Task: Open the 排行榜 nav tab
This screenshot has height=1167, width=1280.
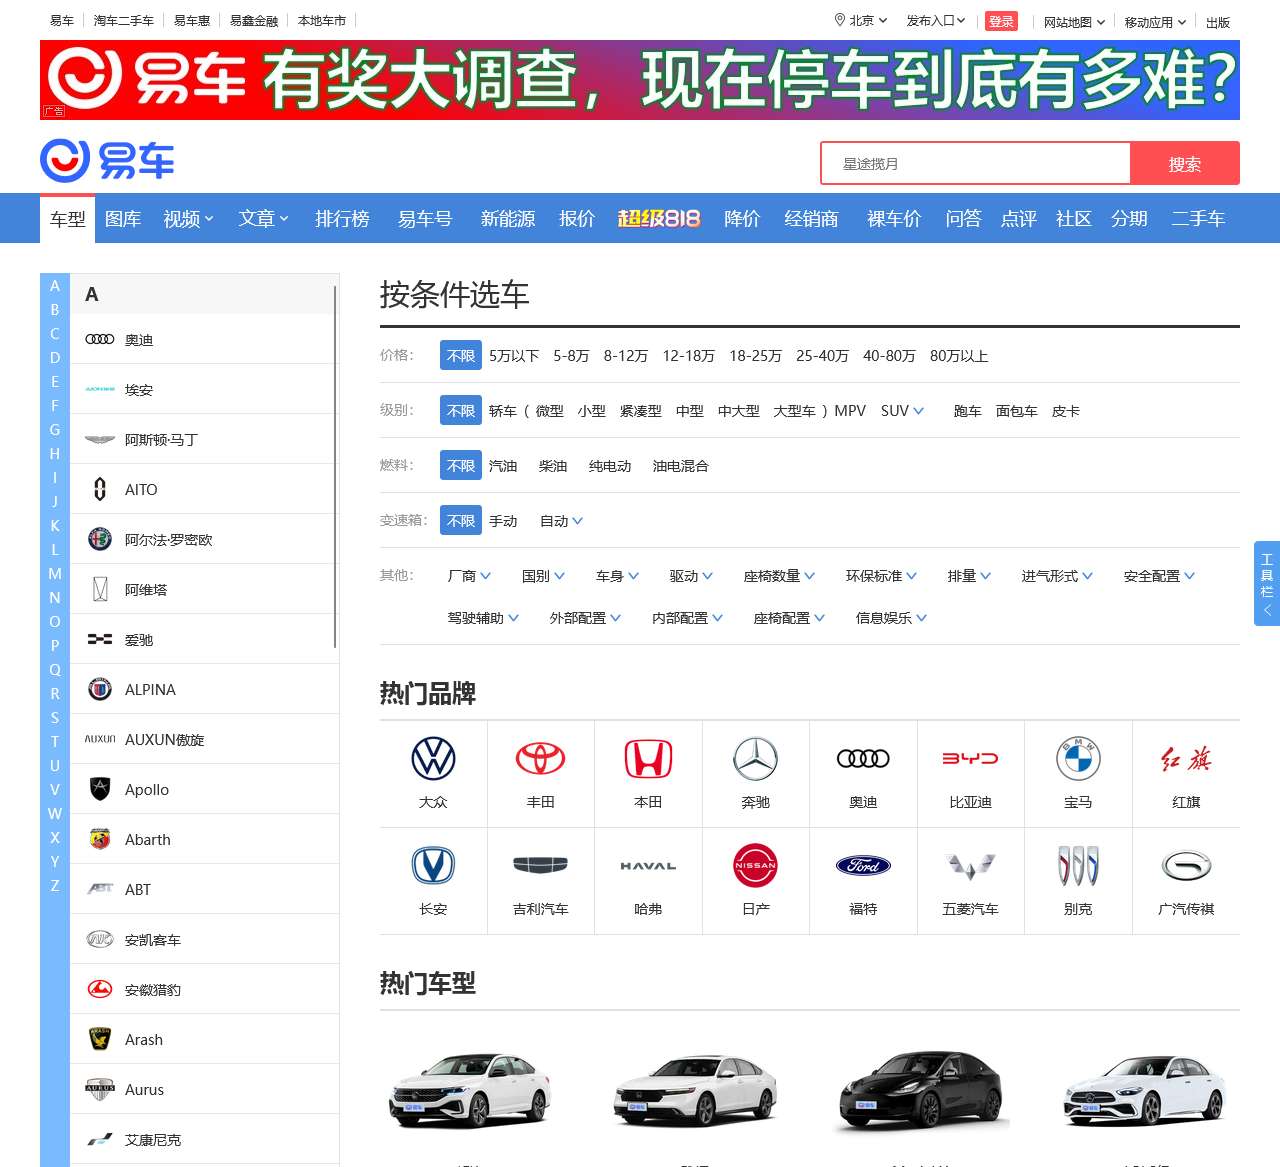Action: (x=342, y=218)
